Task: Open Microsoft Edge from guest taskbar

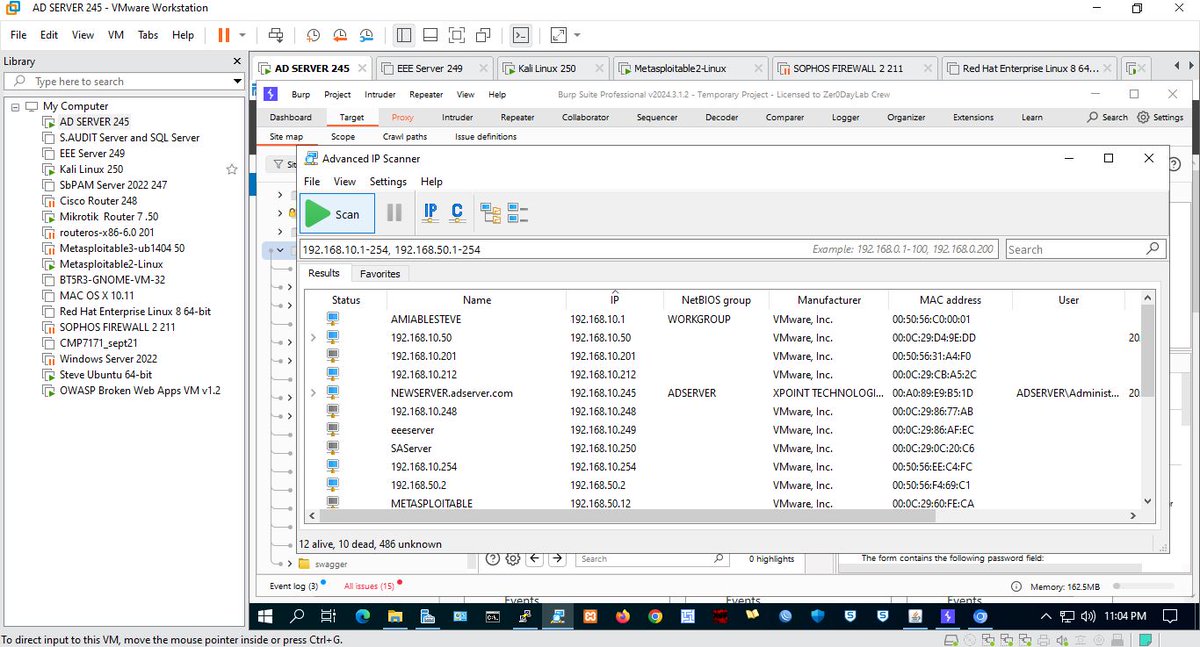Action: pos(362,616)
